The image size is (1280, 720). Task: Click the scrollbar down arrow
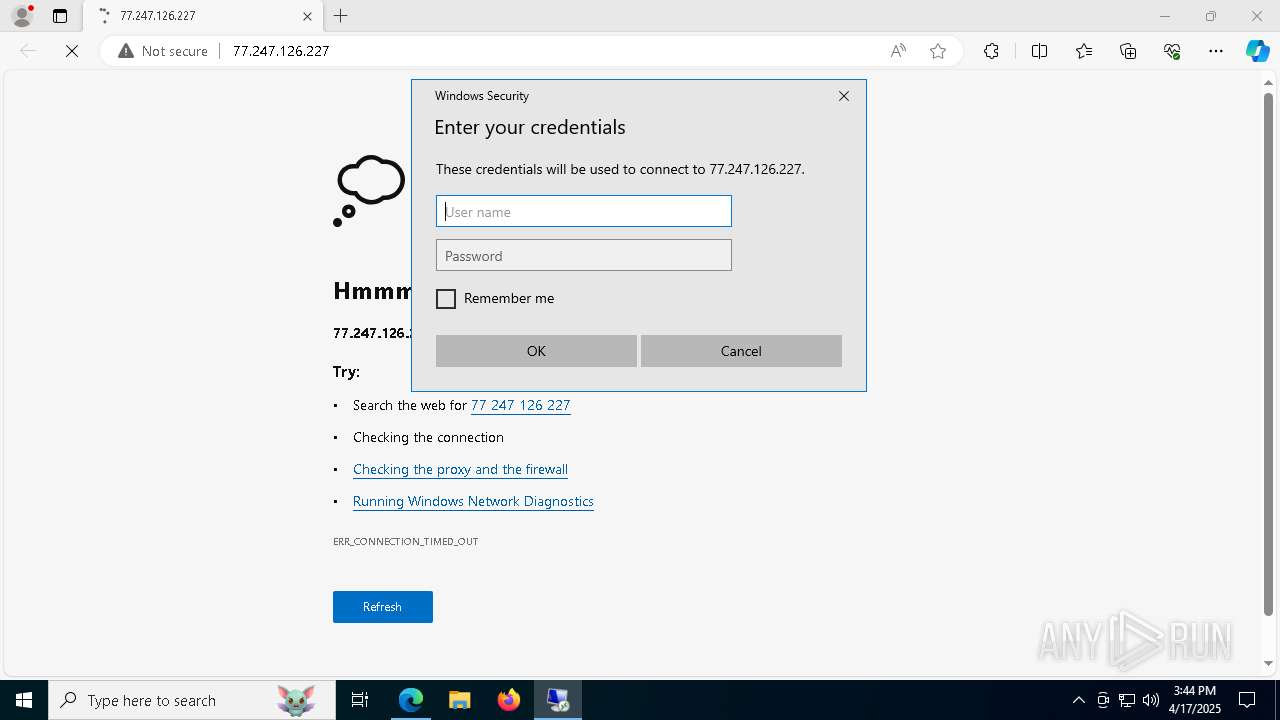point(1269,663)
